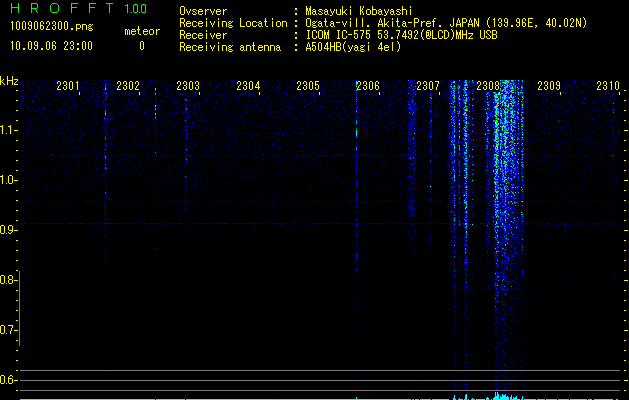The height and width of the screenshot is (400, 629).
Task: Click the date stamp 10.09.06 23:00
Action: [x=51, y=46]
